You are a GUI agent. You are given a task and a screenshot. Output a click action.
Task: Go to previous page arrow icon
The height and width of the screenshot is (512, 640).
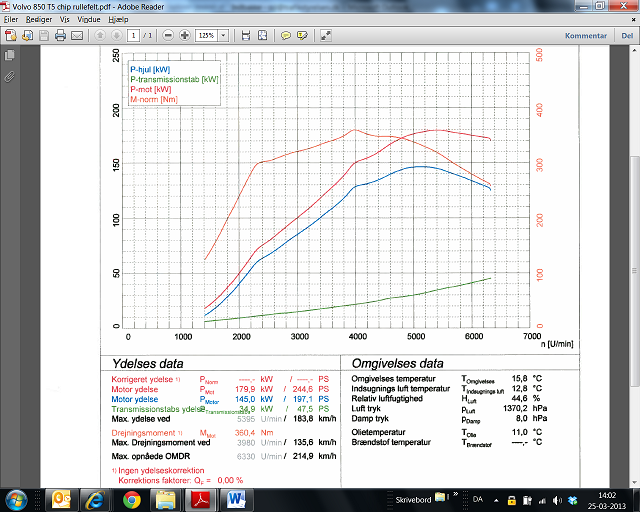coord(100,36)
